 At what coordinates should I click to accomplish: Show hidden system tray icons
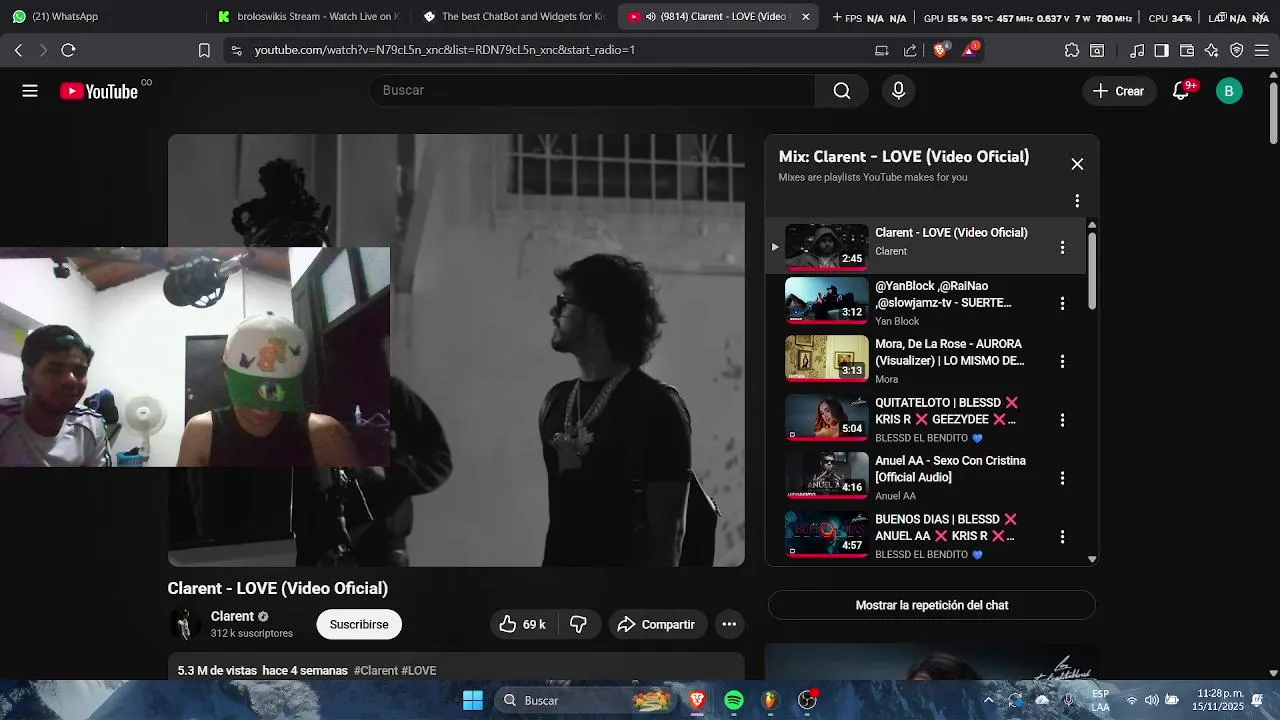click(x=989, y=700)
